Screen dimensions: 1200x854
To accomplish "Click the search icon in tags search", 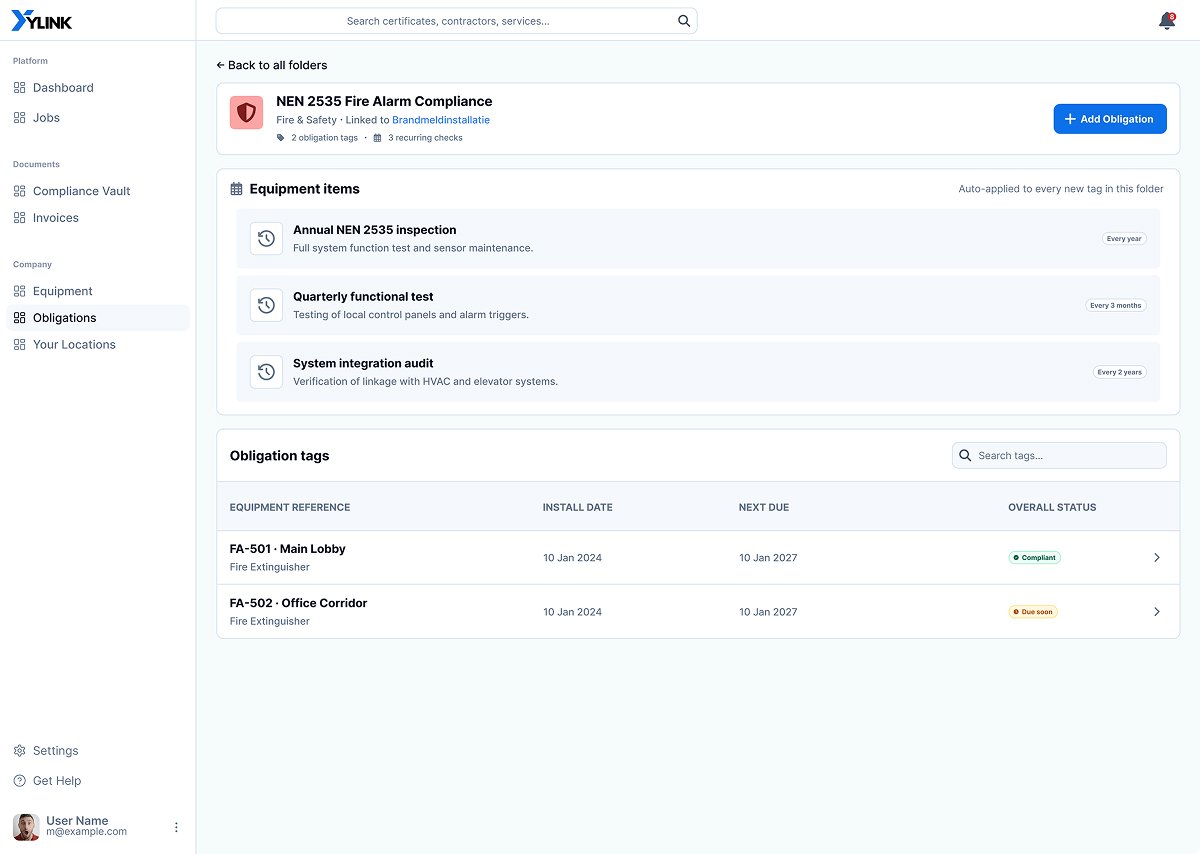I will pos(965,456).
